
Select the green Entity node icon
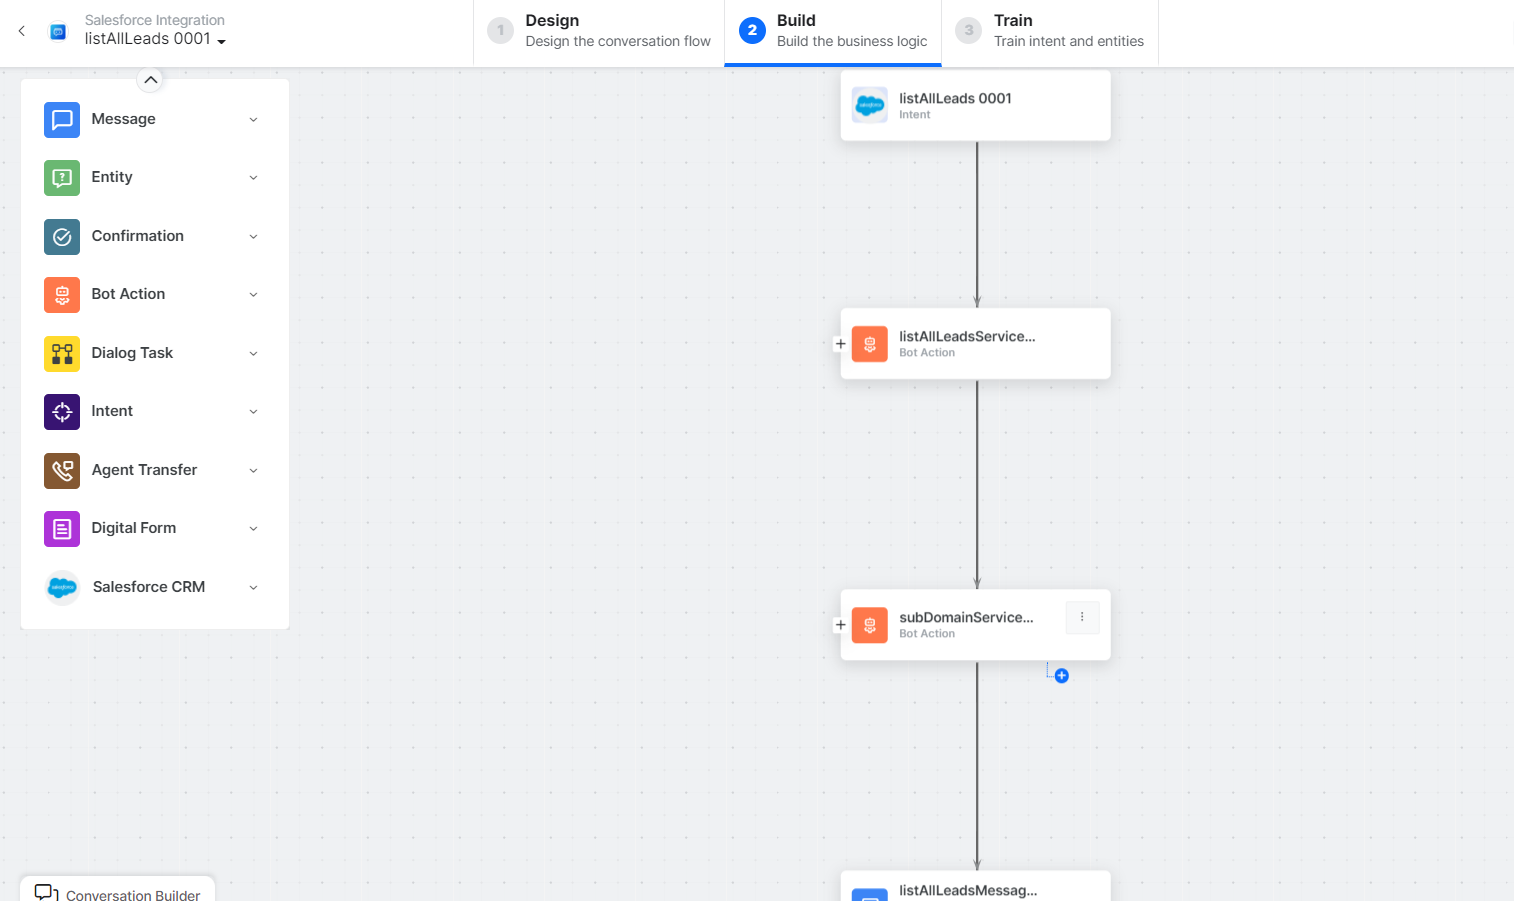(62, 178)
